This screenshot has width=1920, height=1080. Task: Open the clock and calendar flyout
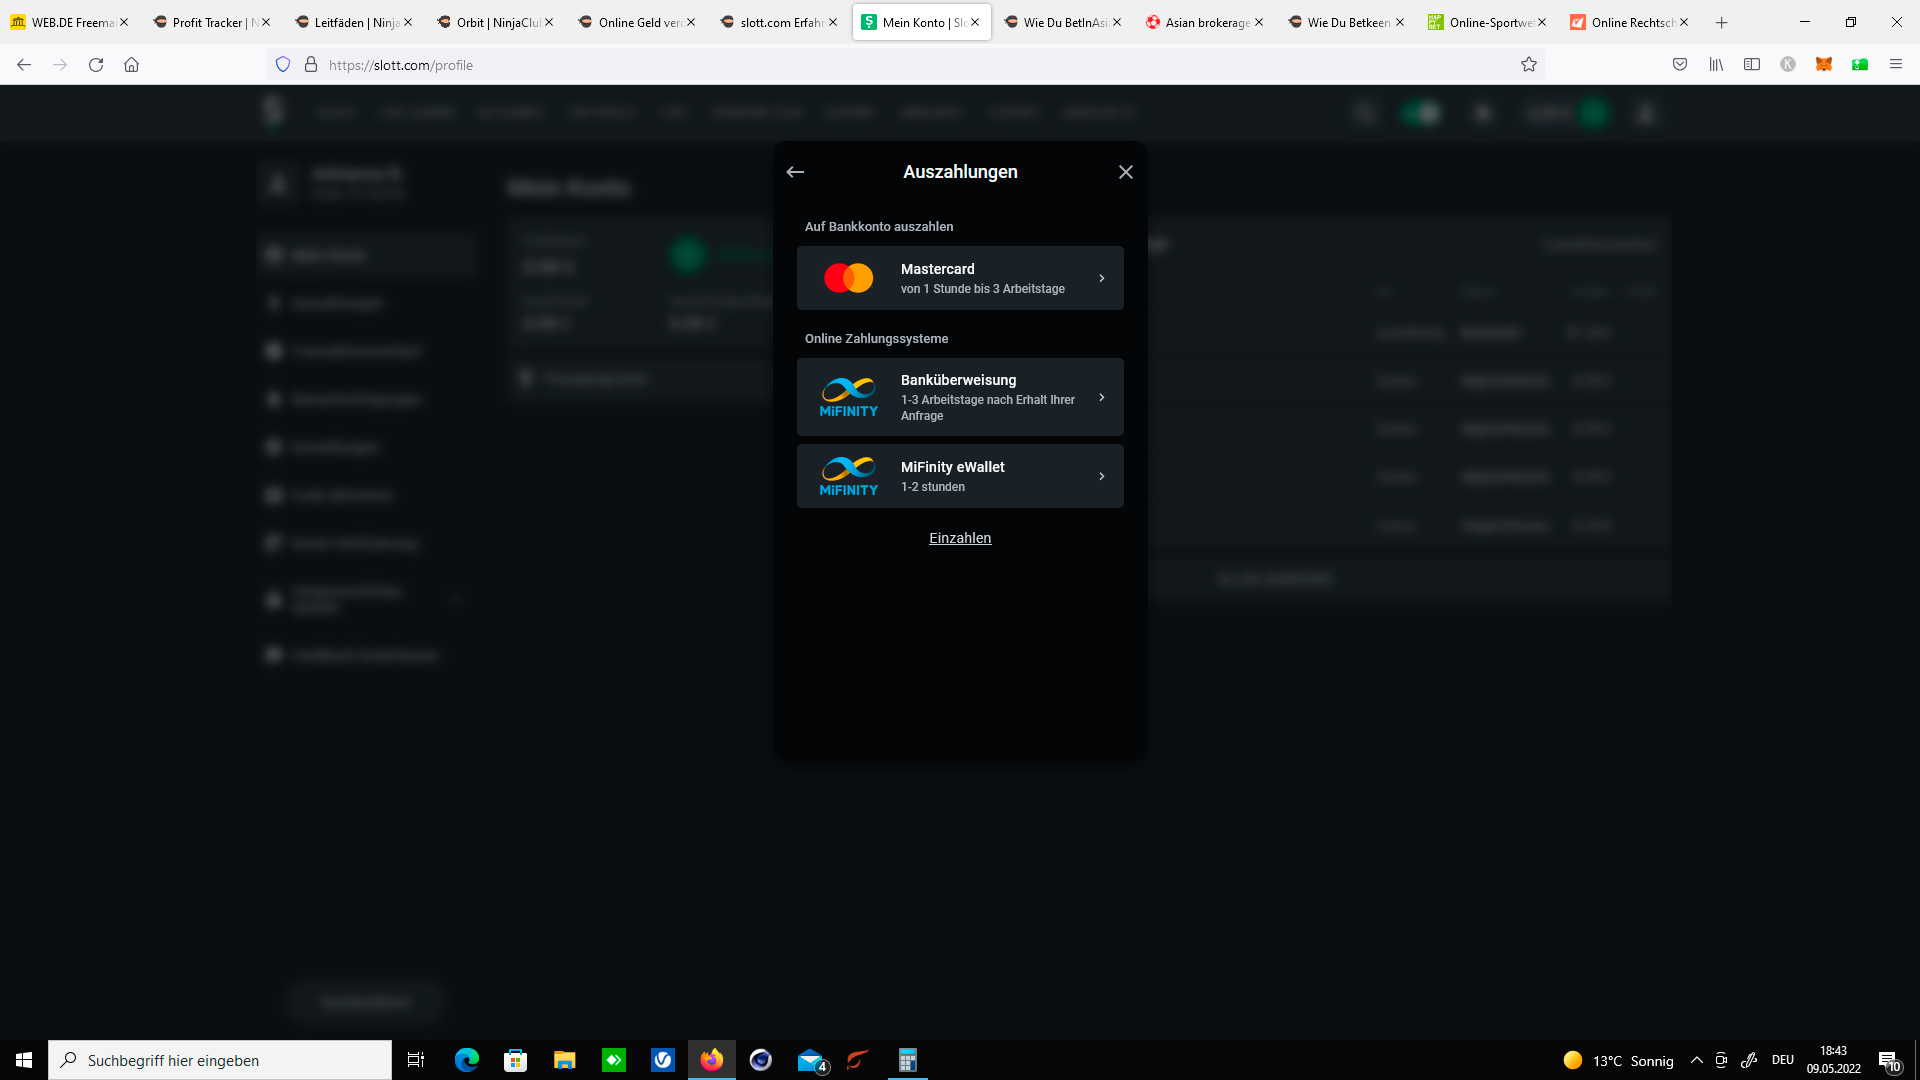(x=1834, y=1060)
